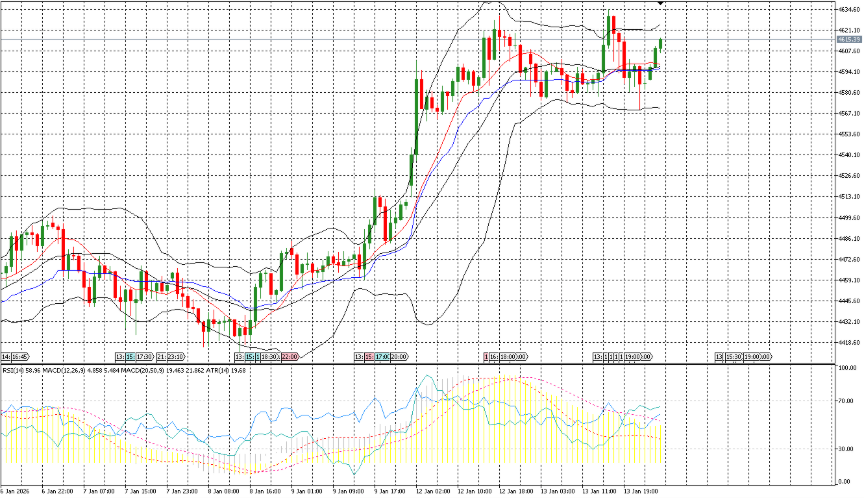Click the 30.00 indicator scale level

pos(848,449)
